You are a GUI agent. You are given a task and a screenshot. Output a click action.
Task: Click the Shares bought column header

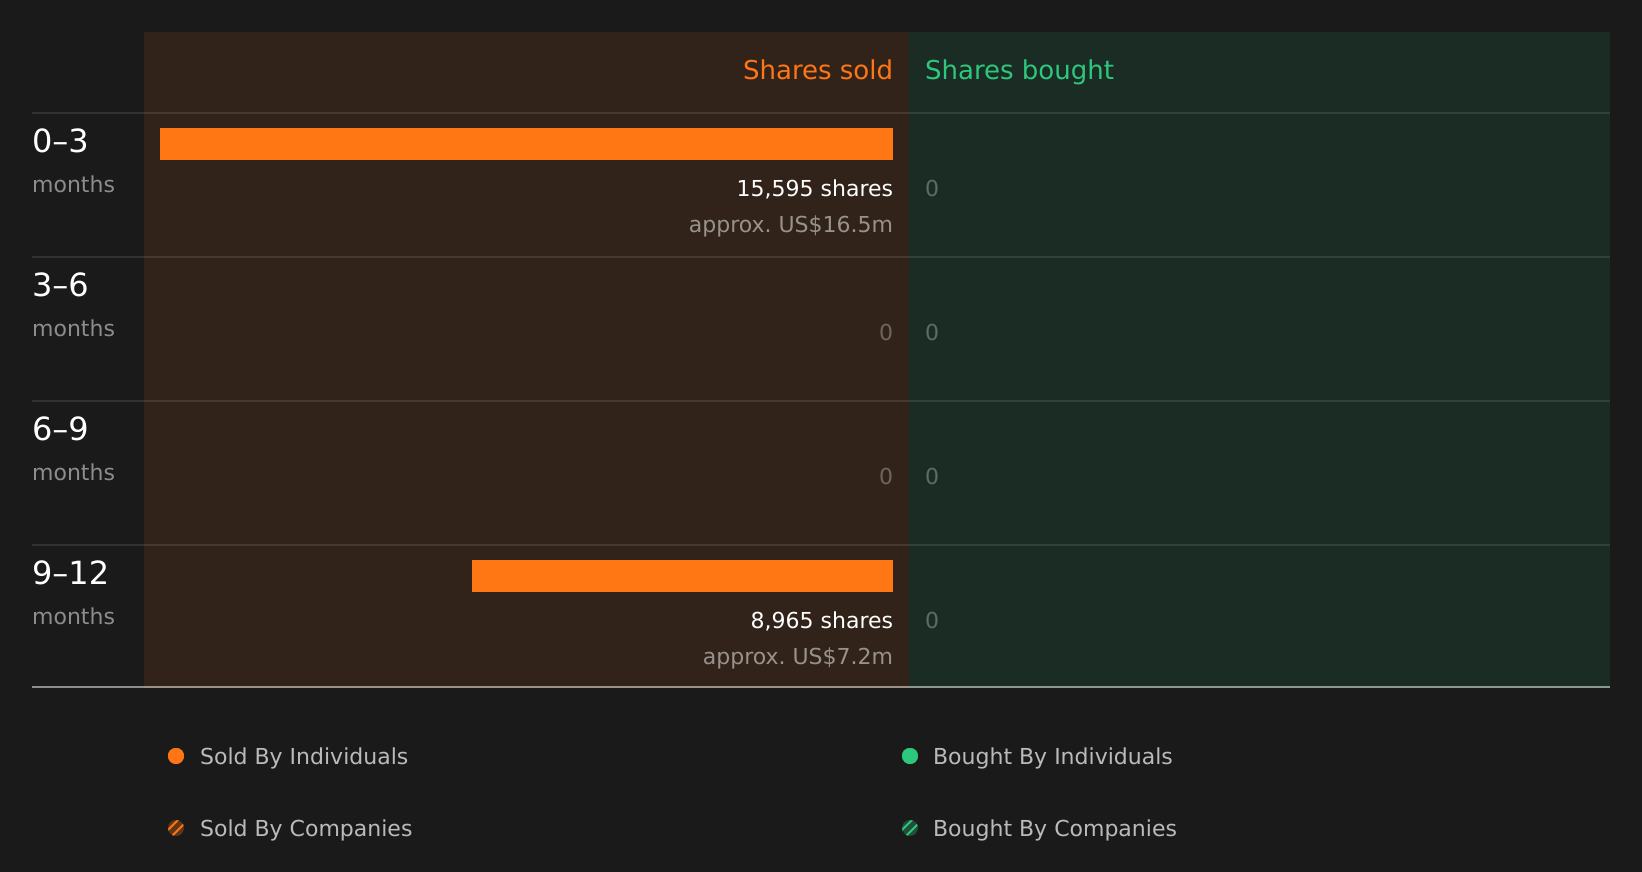click(x=1019, y=70)
